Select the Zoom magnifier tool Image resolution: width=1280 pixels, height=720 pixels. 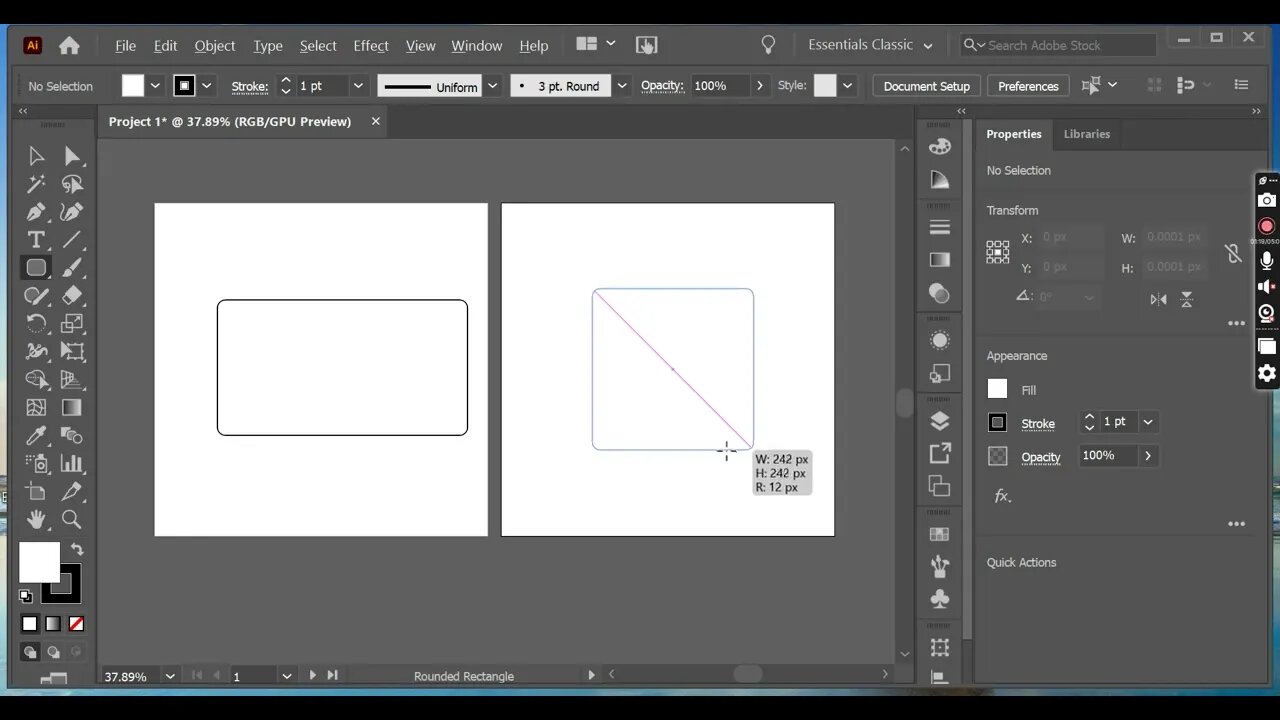point(72,520)
